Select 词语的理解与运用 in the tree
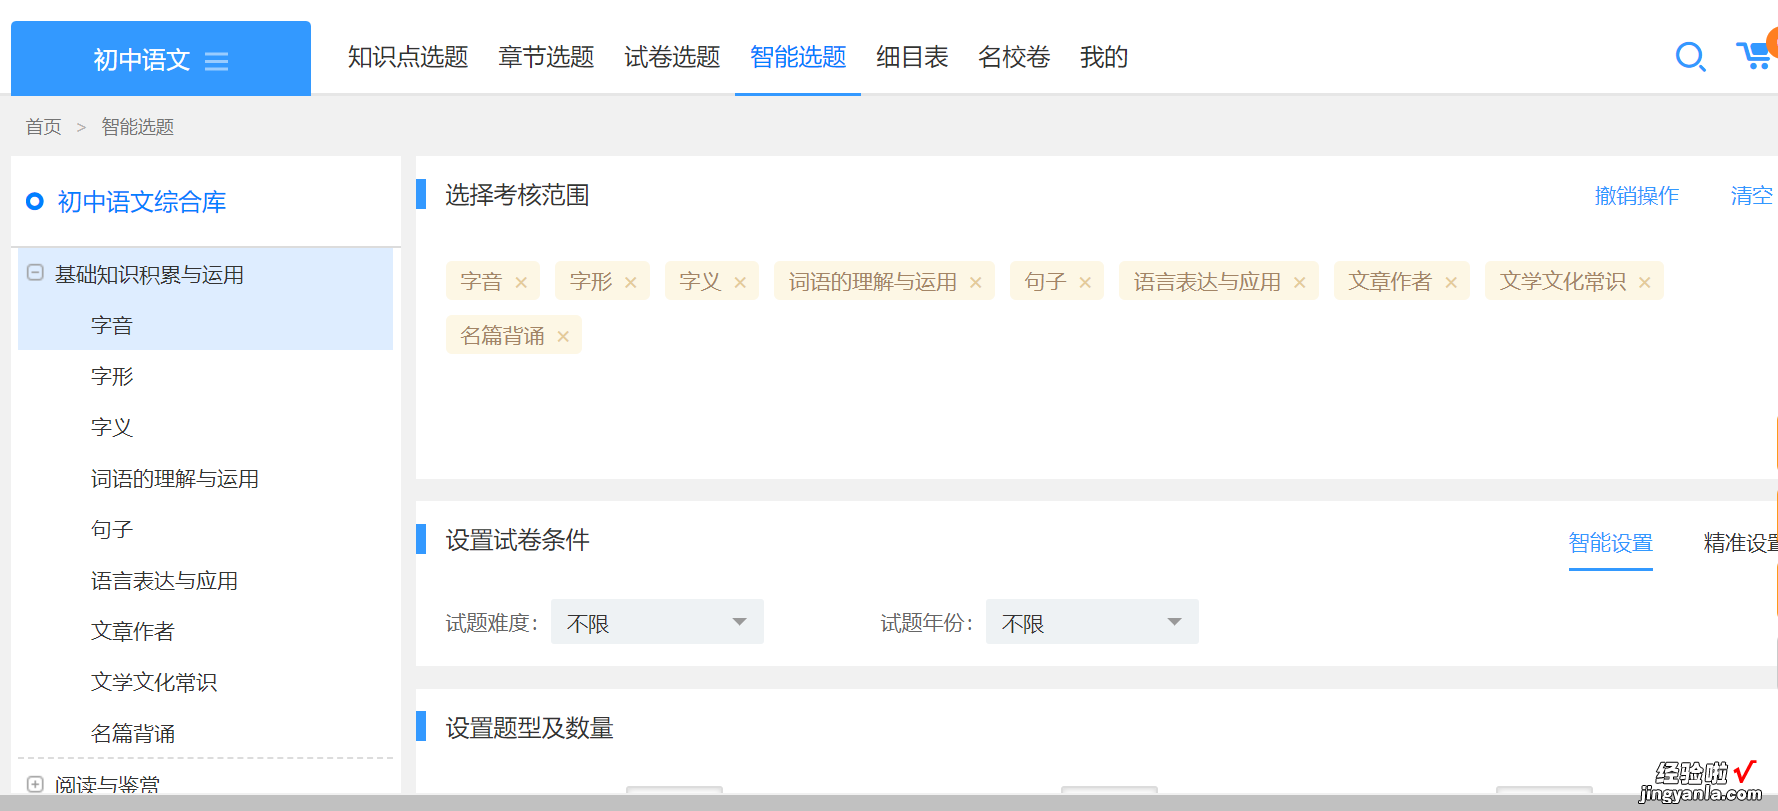Screen dimensions: 1778x811 tap(174, 479)
